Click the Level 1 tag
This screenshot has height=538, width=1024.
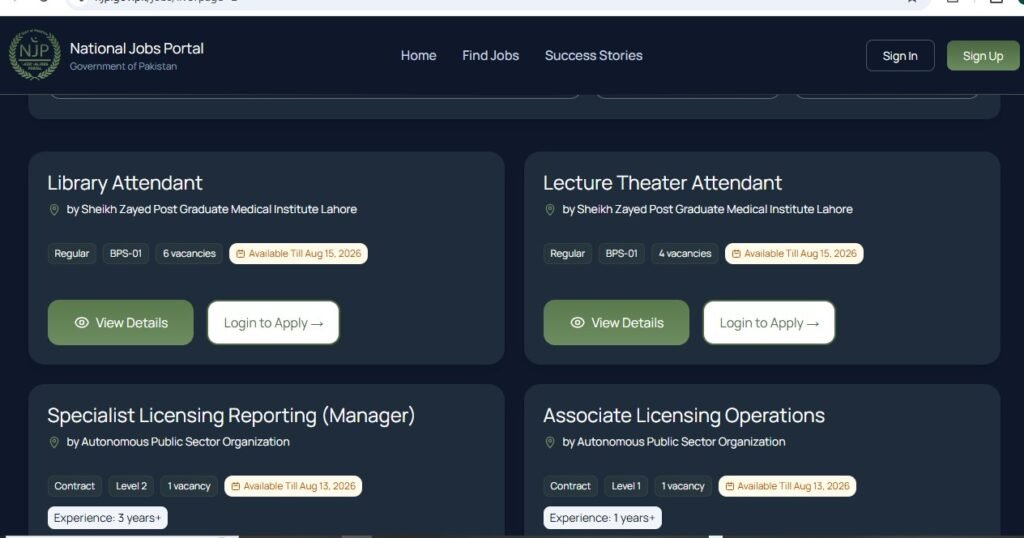point(626,486)
